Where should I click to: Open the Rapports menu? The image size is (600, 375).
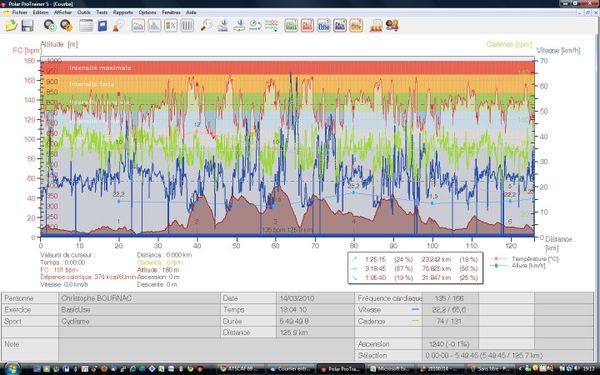(123, 12)
